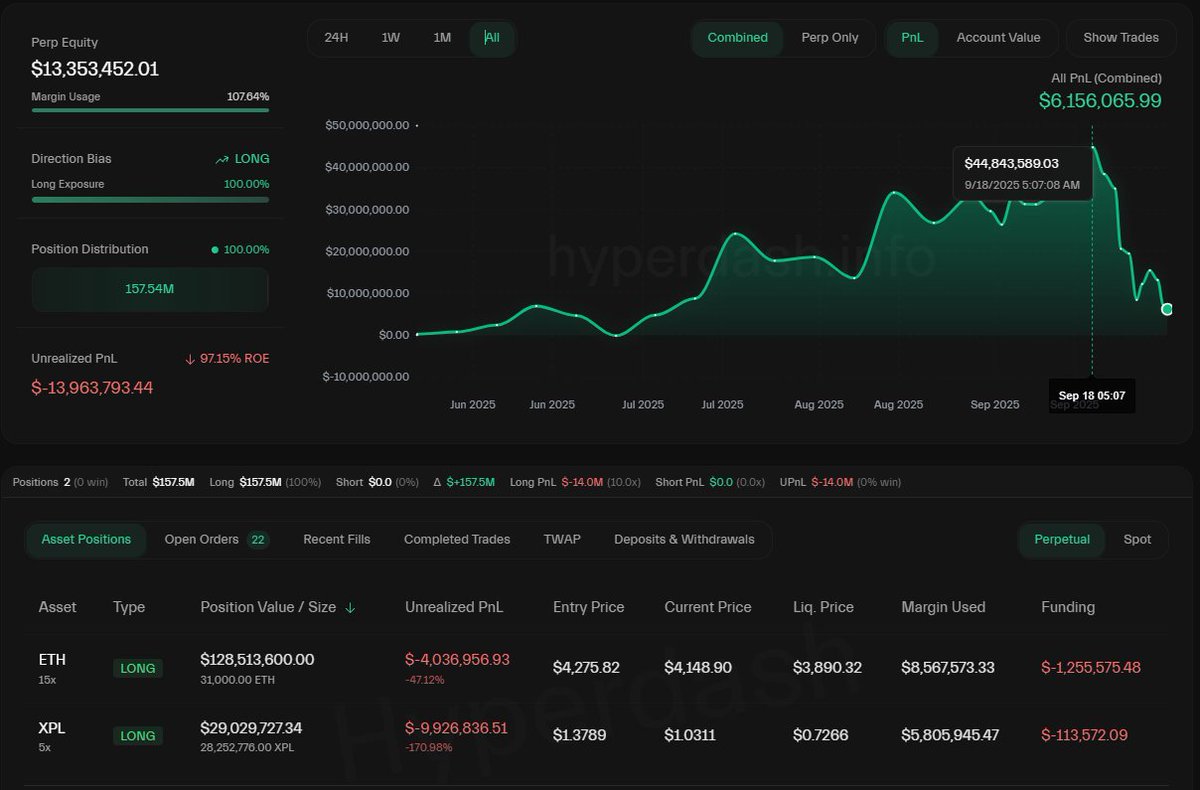This screenshot has height=790, width=1200.
Task: View the Completed Trades tab
Action: coord(456,539)
